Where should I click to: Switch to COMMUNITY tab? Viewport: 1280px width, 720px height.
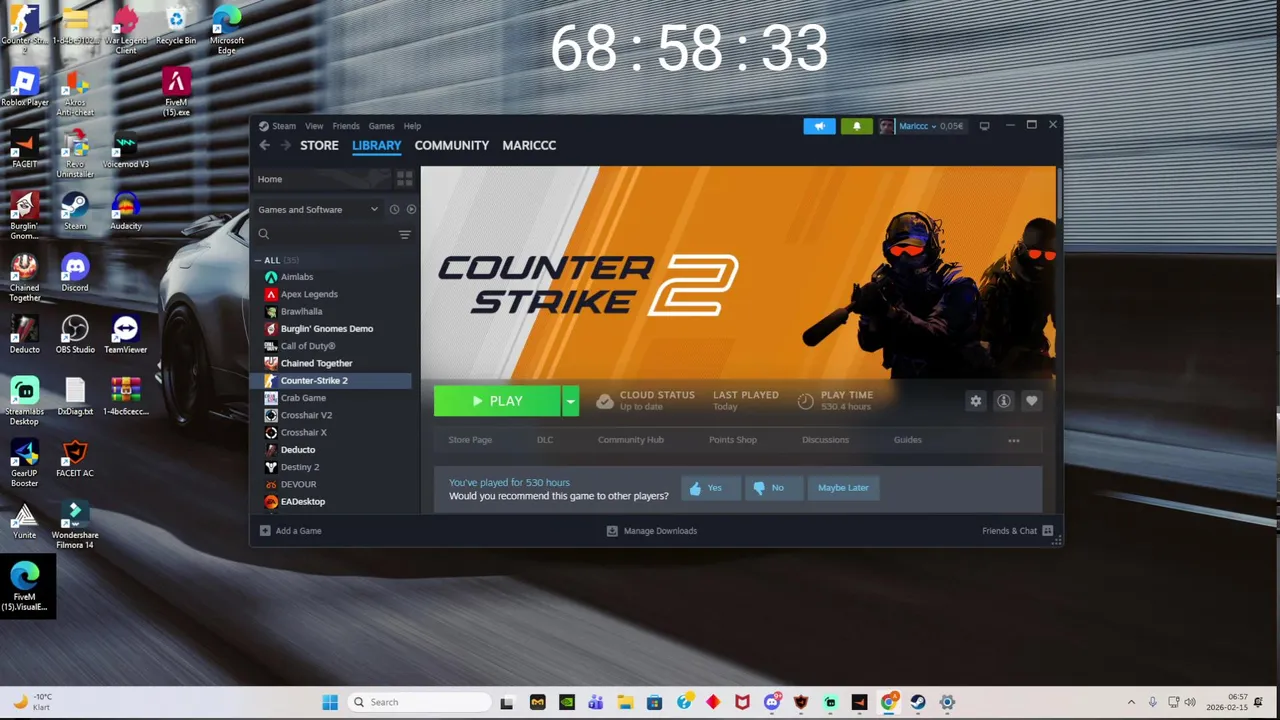pyautogui.click(x=452, y=145)
